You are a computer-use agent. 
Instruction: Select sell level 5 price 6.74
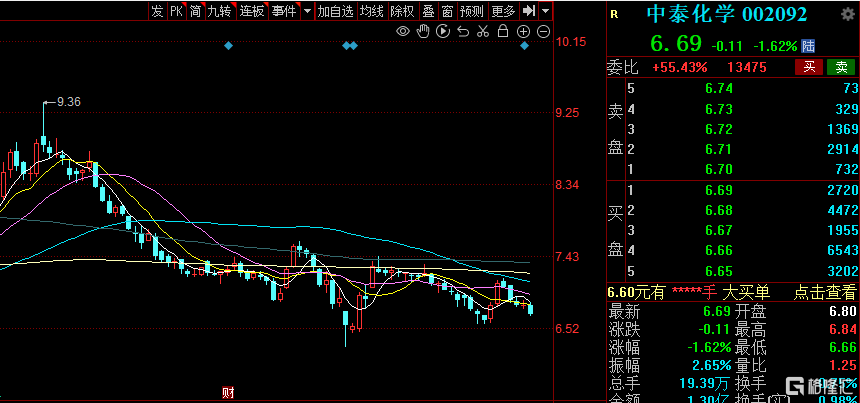[x=718, y=88]
